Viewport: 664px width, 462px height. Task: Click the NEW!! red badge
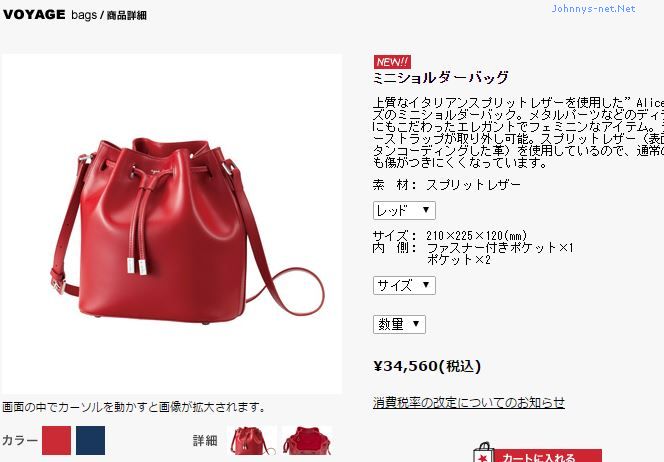[392, 62]
